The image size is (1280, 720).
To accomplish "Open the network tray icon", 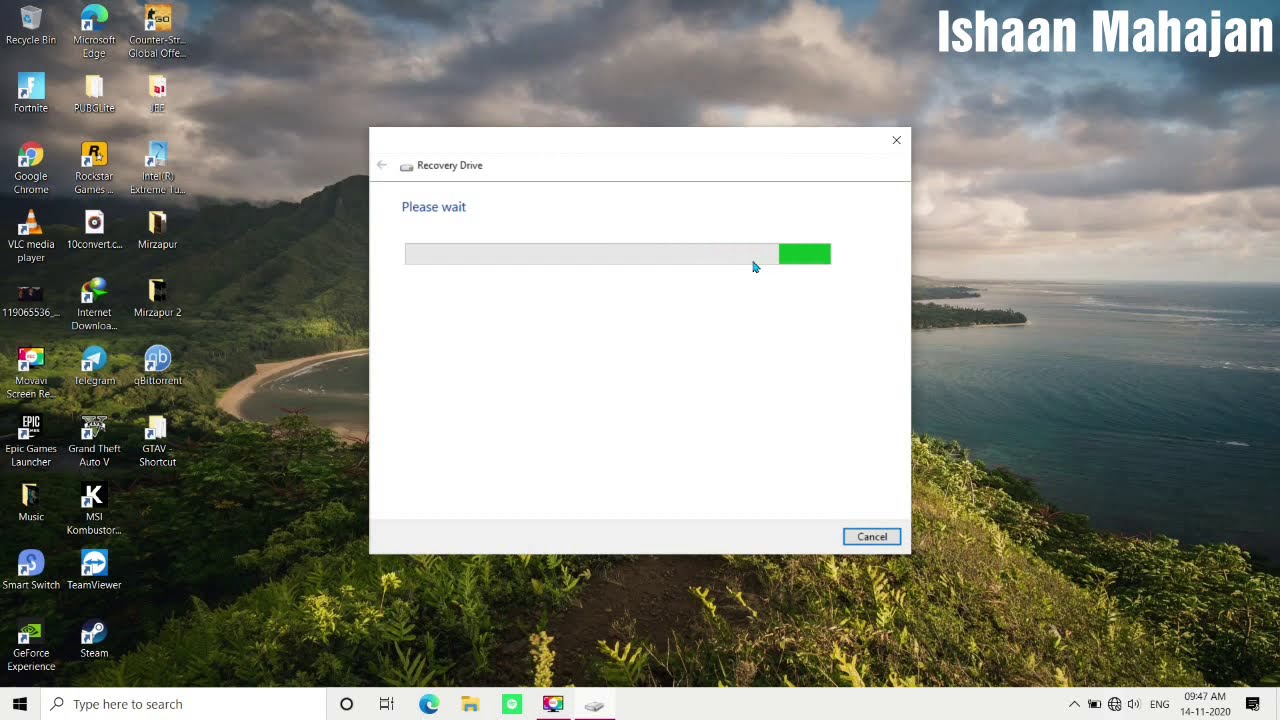I will point(1114,704).
